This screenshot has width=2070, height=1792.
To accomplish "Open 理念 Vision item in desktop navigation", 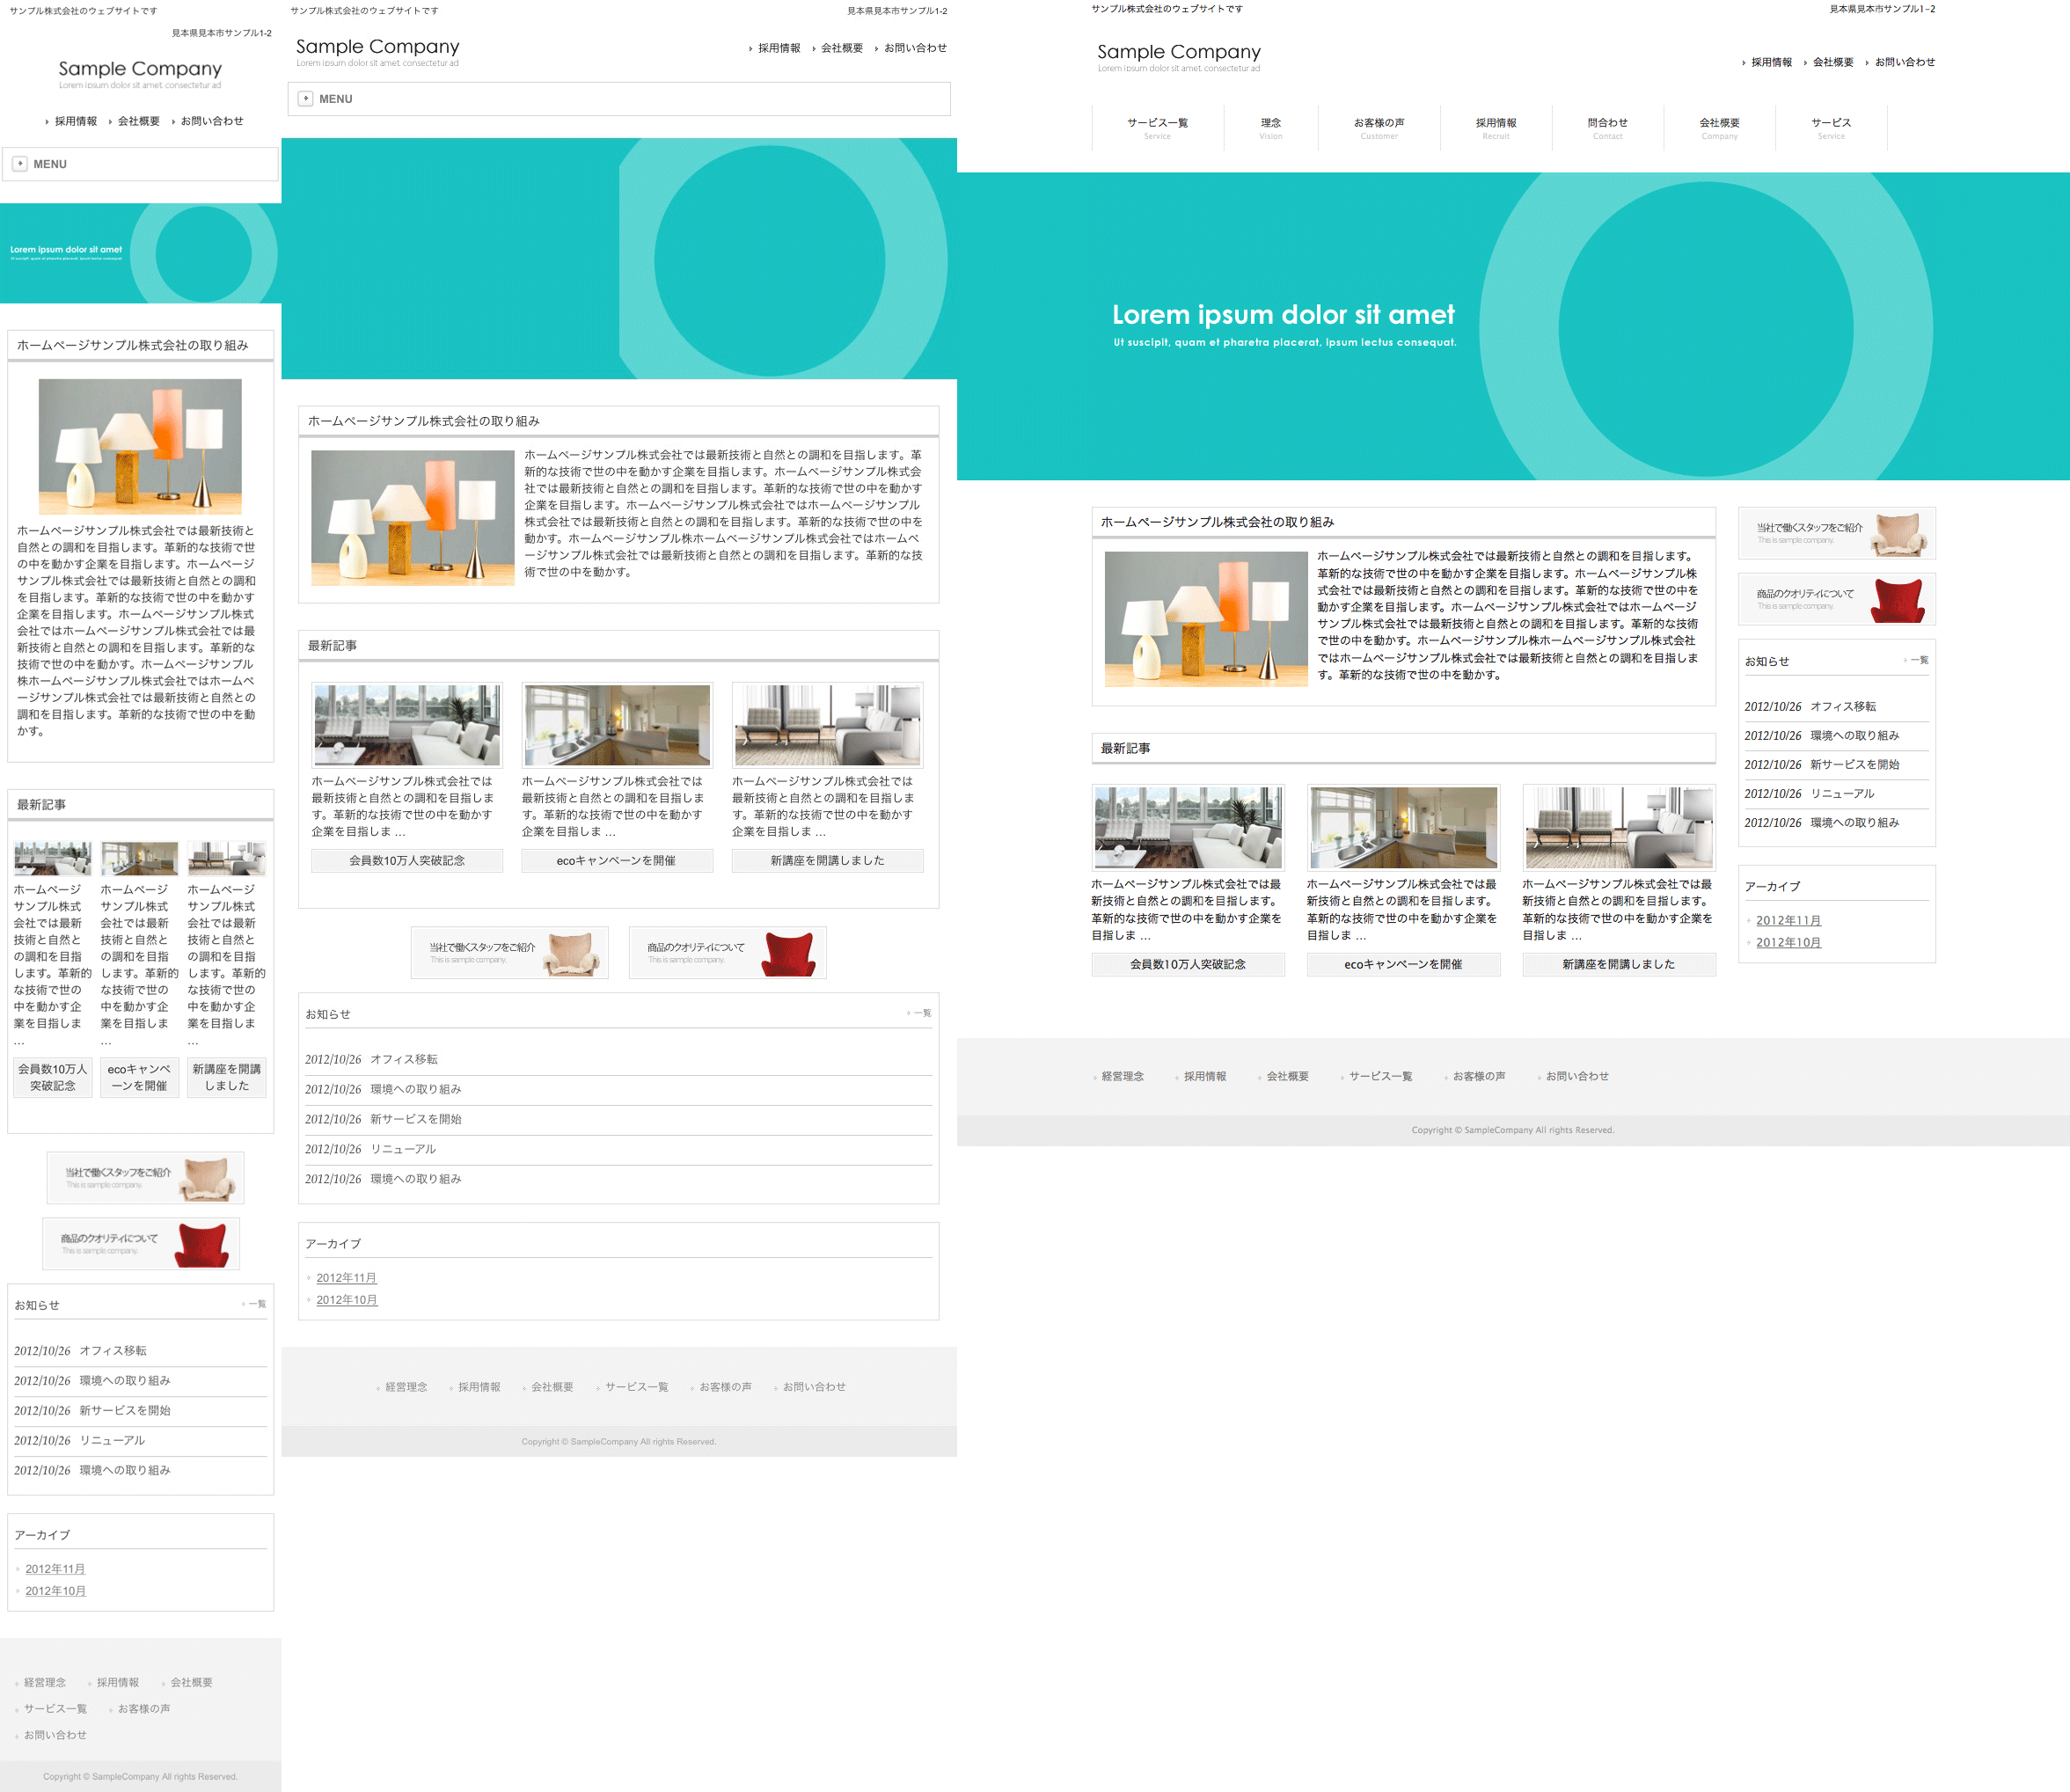I will [1270, 127].
